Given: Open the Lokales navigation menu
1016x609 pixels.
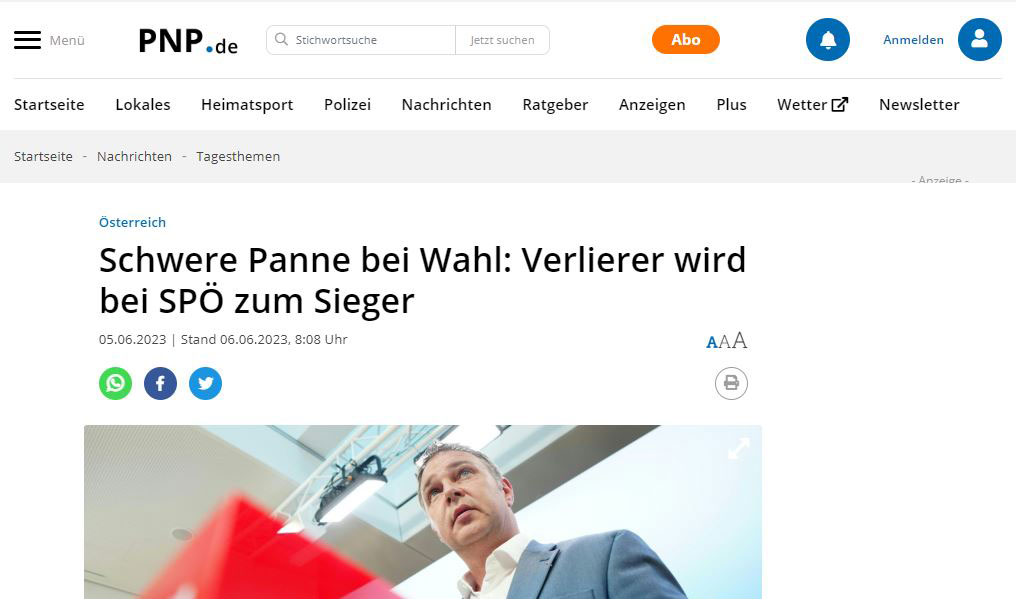Looking at the screenshot, I should coord(143,104).
